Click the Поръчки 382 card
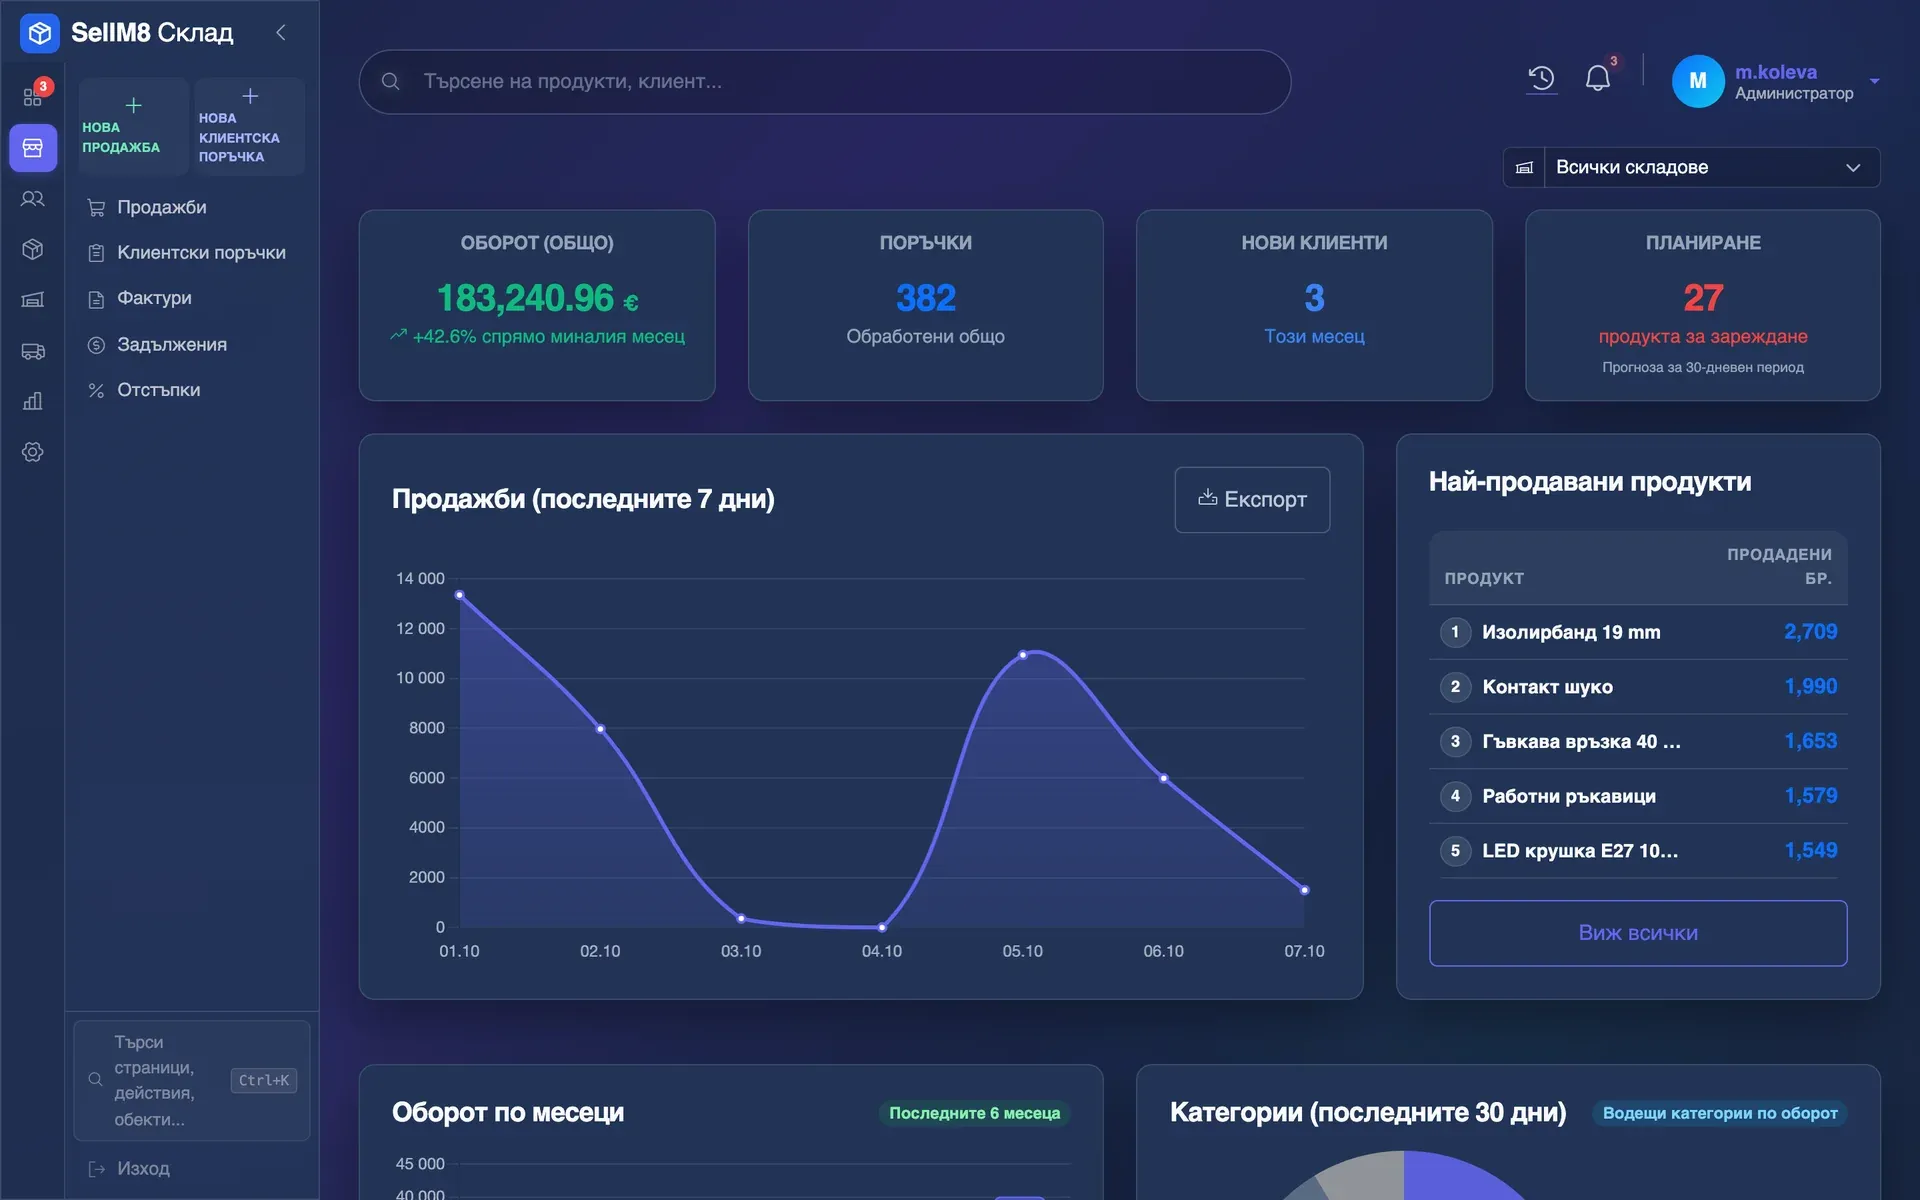The width and height of the screenshot is (1920, 1200). coord(925,305)
